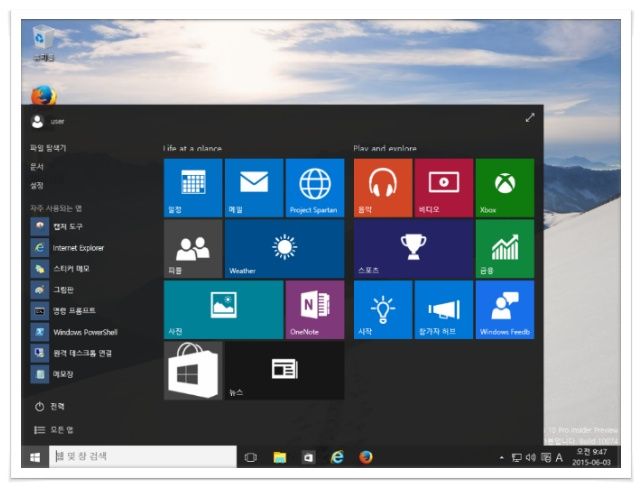Open the Photos (사진) tile
This screenshot has height=488, width=642.
(x=224, y=310)
